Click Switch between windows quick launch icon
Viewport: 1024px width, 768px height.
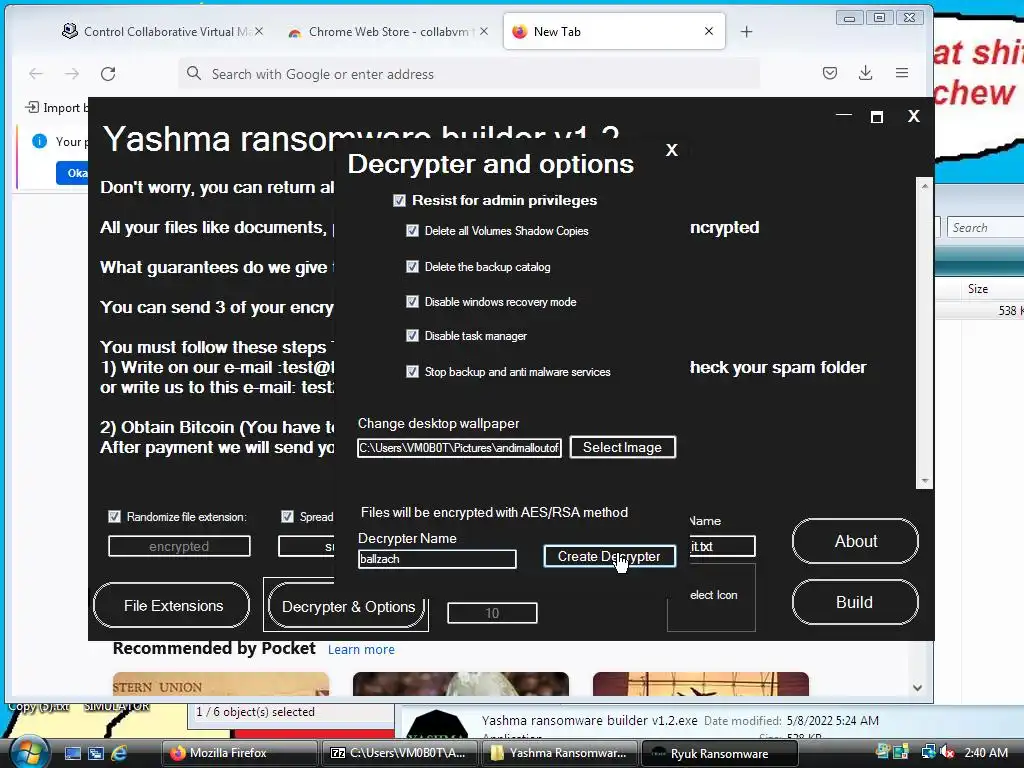click(x=96, y=753)
